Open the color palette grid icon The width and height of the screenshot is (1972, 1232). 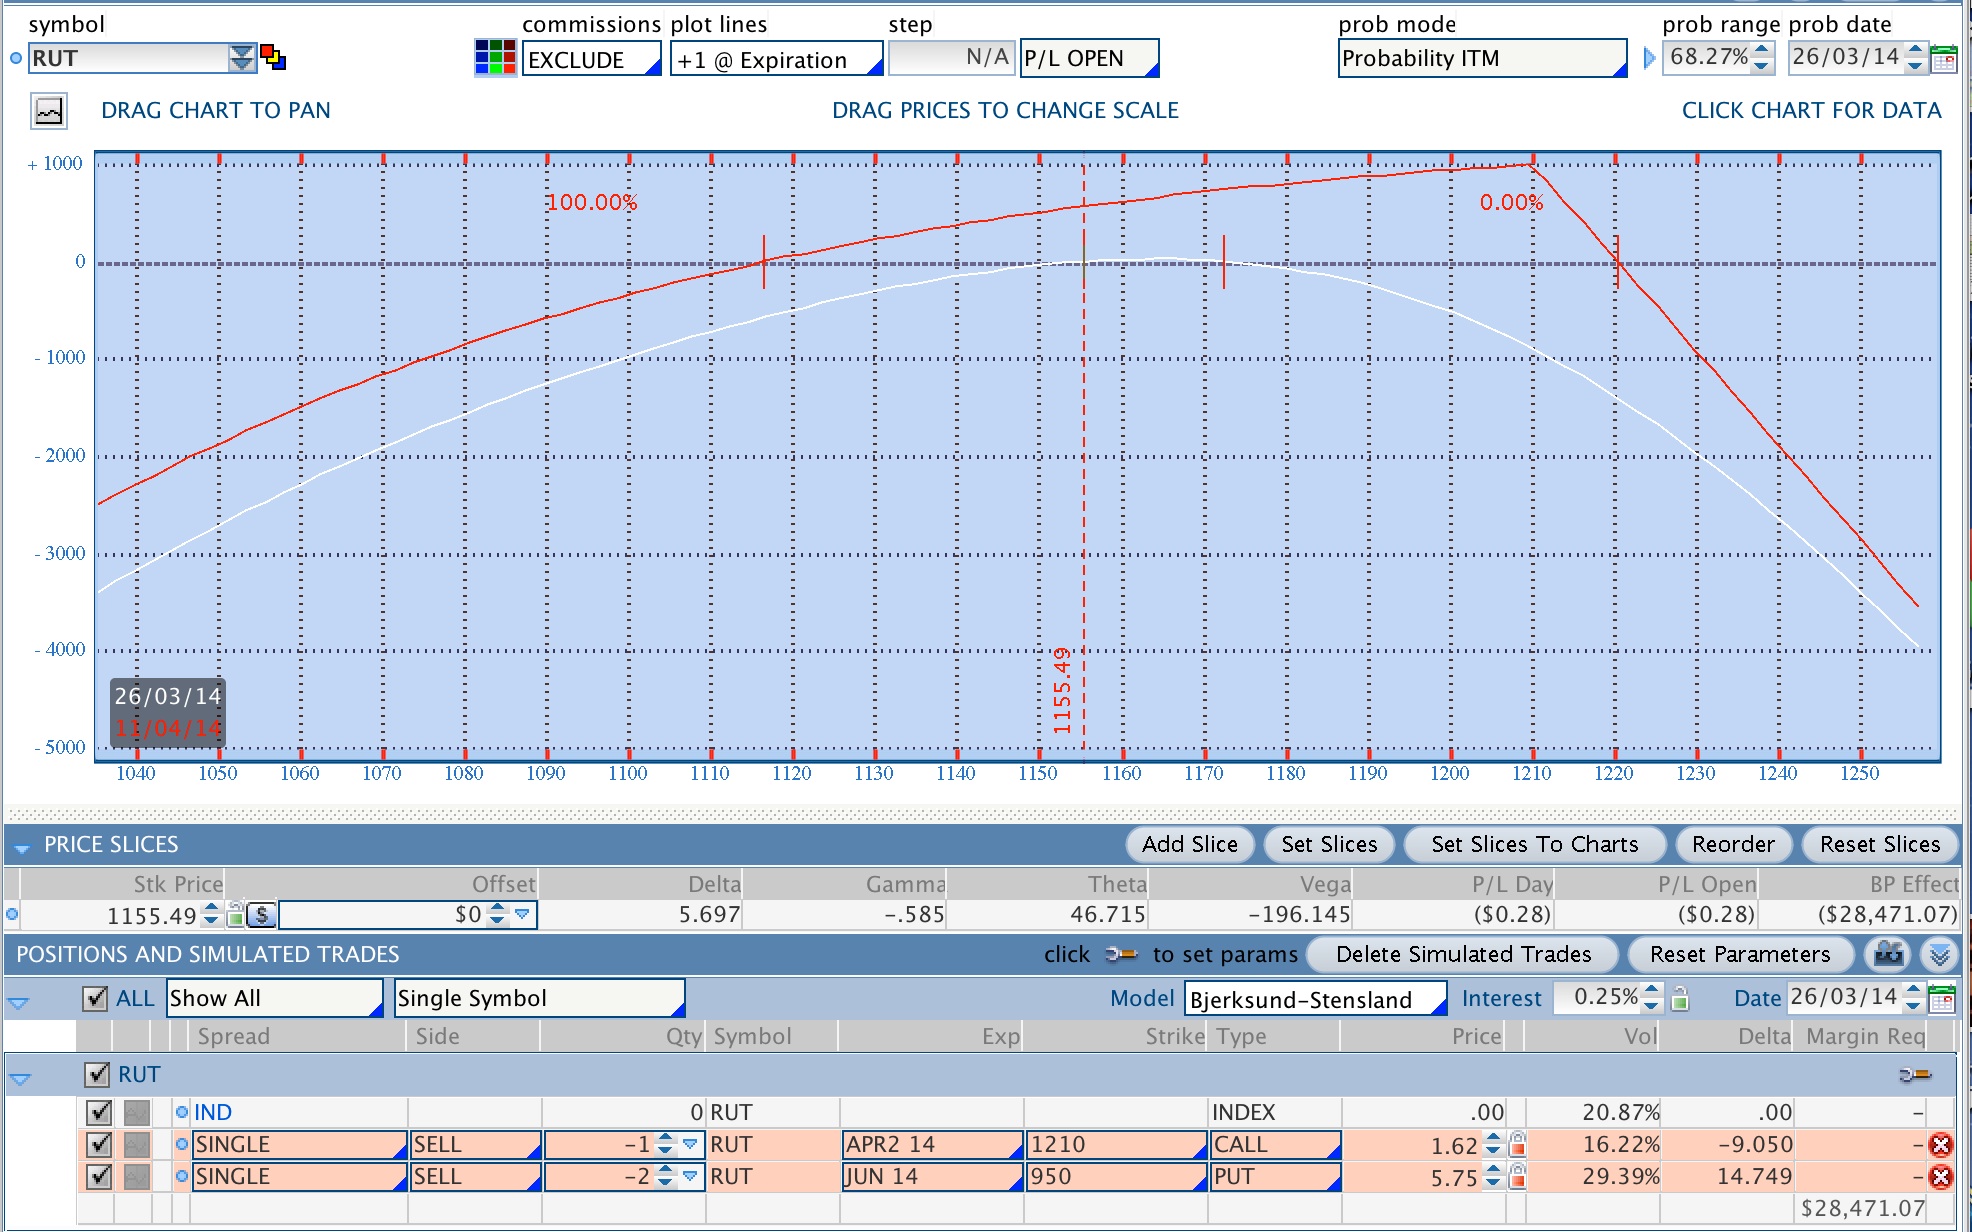(495, 58)
